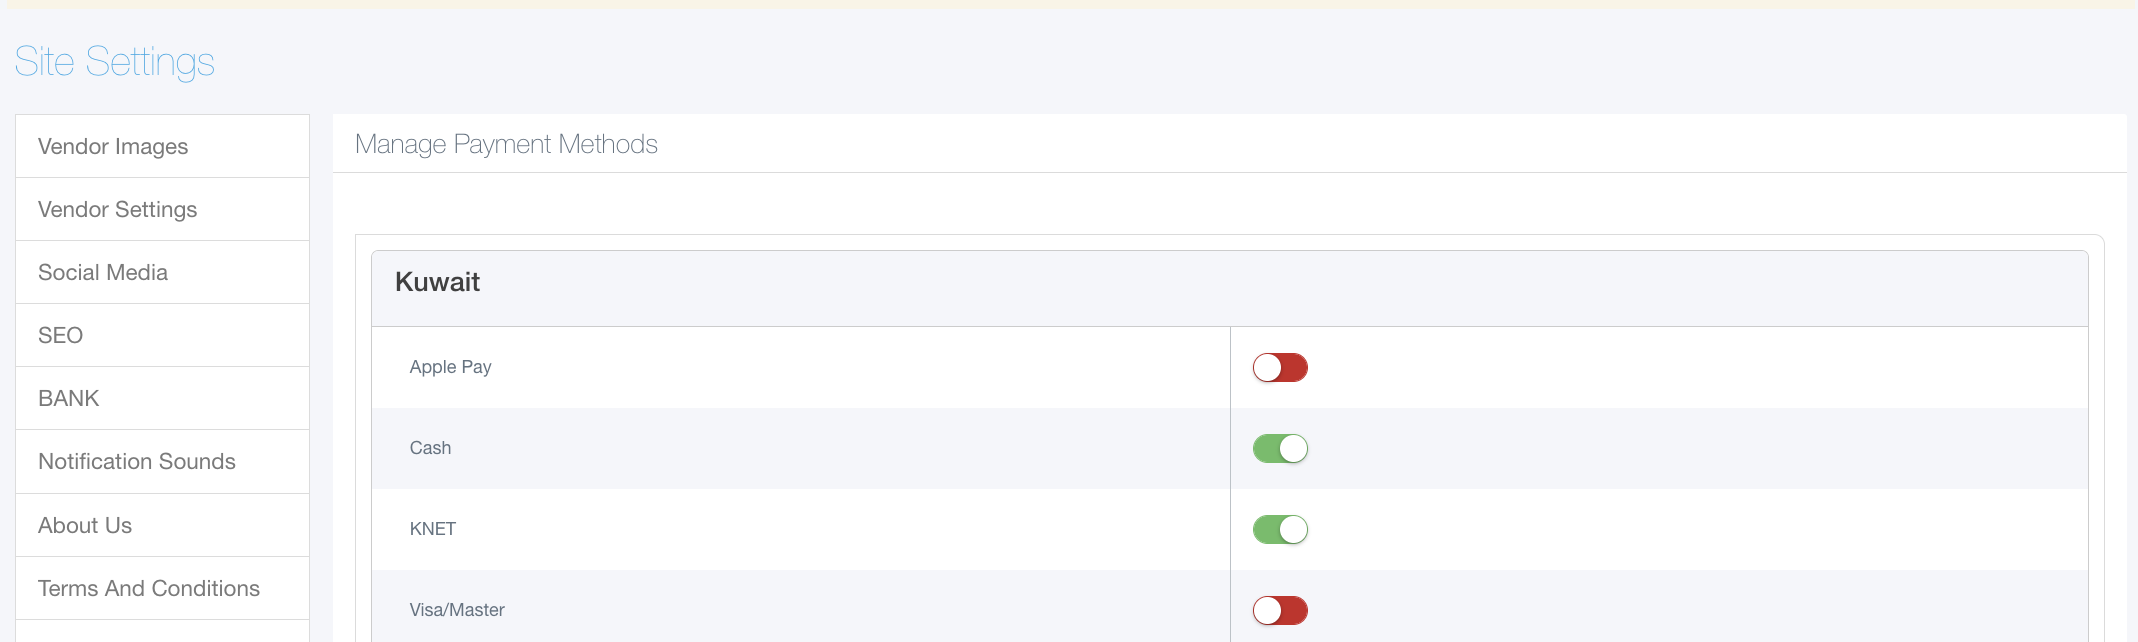Switch on the Visa/Master payment toggle
The image size is (2138, 642).
1280,610
